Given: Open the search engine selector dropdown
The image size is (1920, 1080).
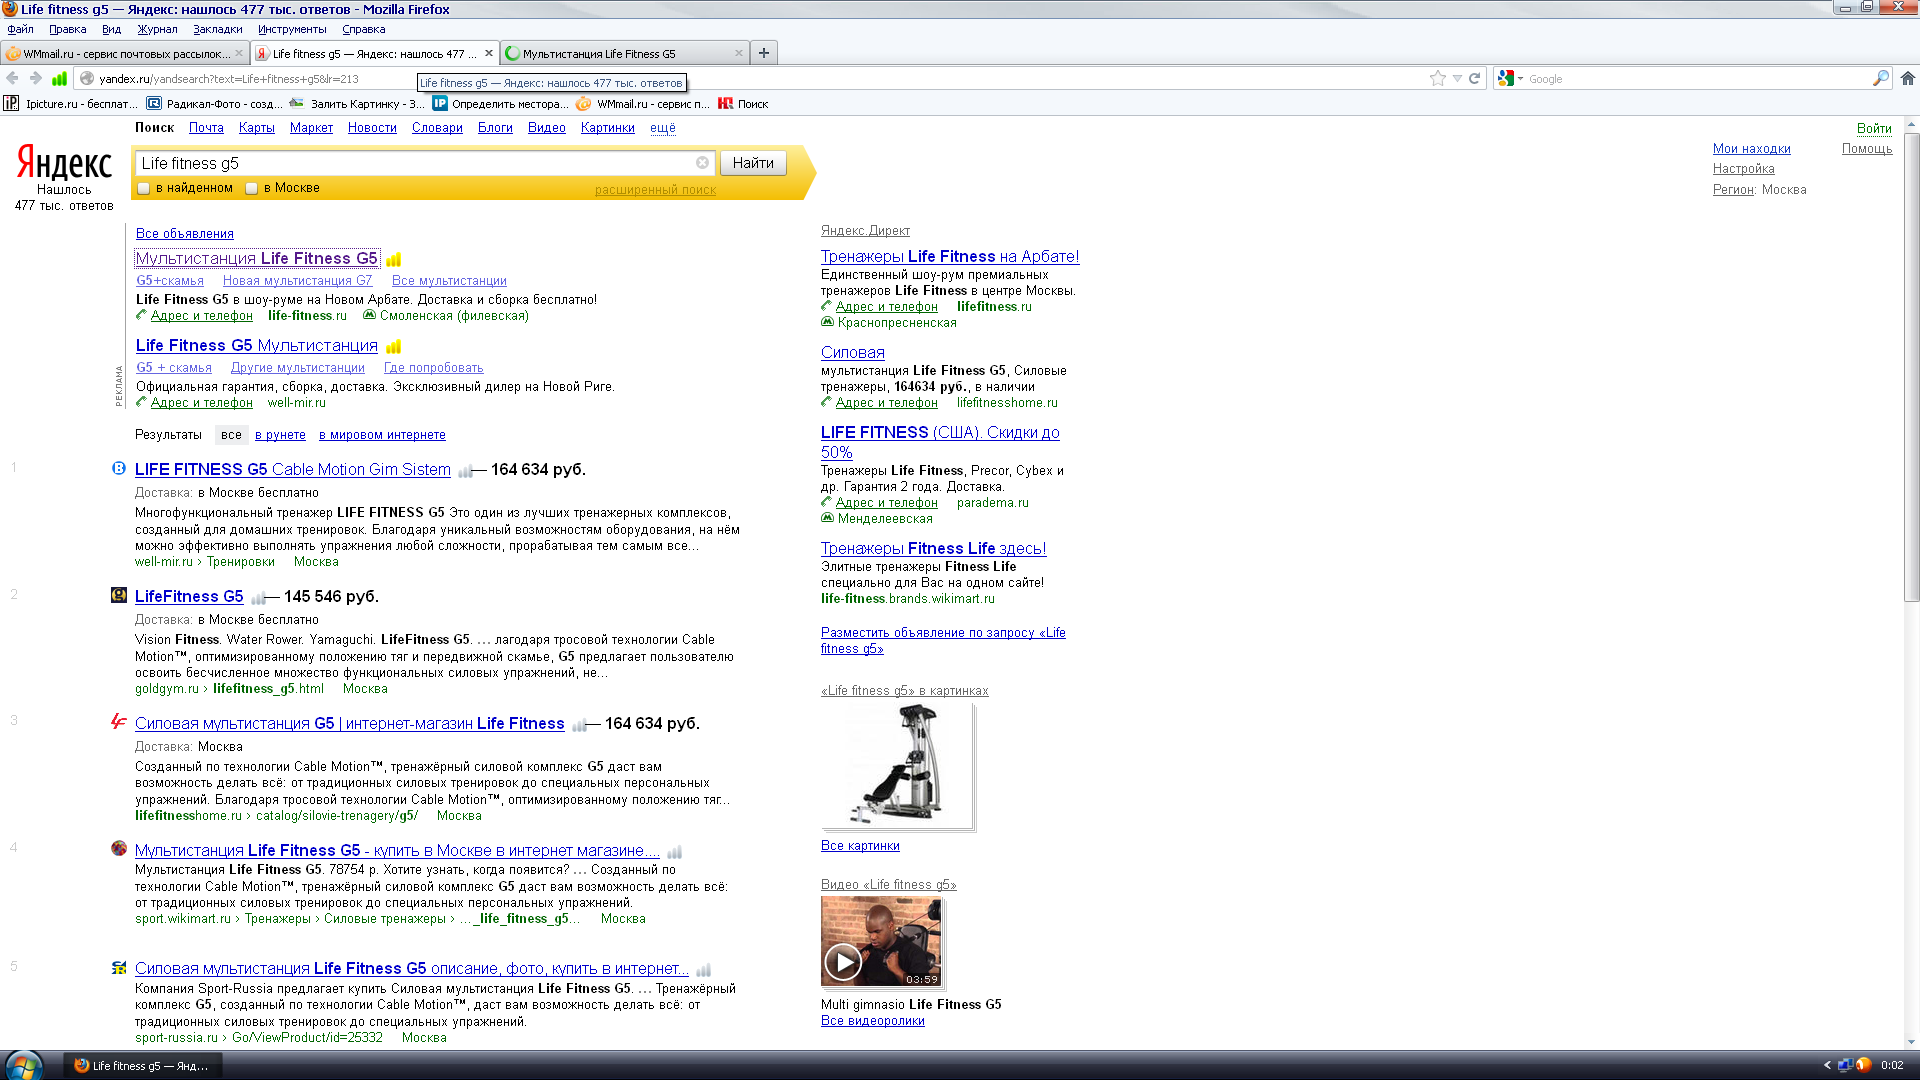Looking at the screenshot, I should pos(1510,78).
